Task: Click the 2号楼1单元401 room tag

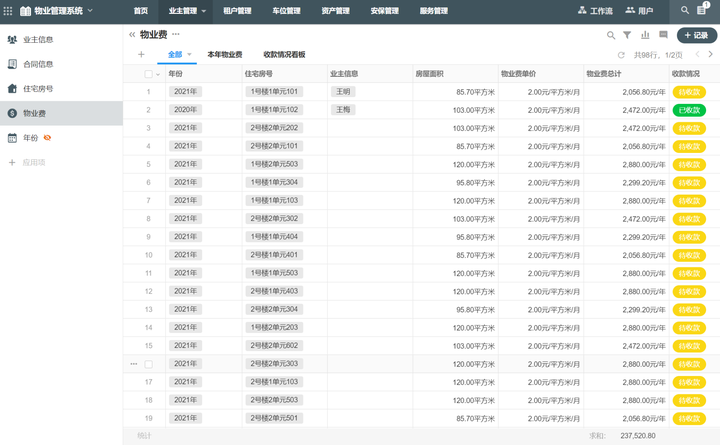Action: coord(274,255)
